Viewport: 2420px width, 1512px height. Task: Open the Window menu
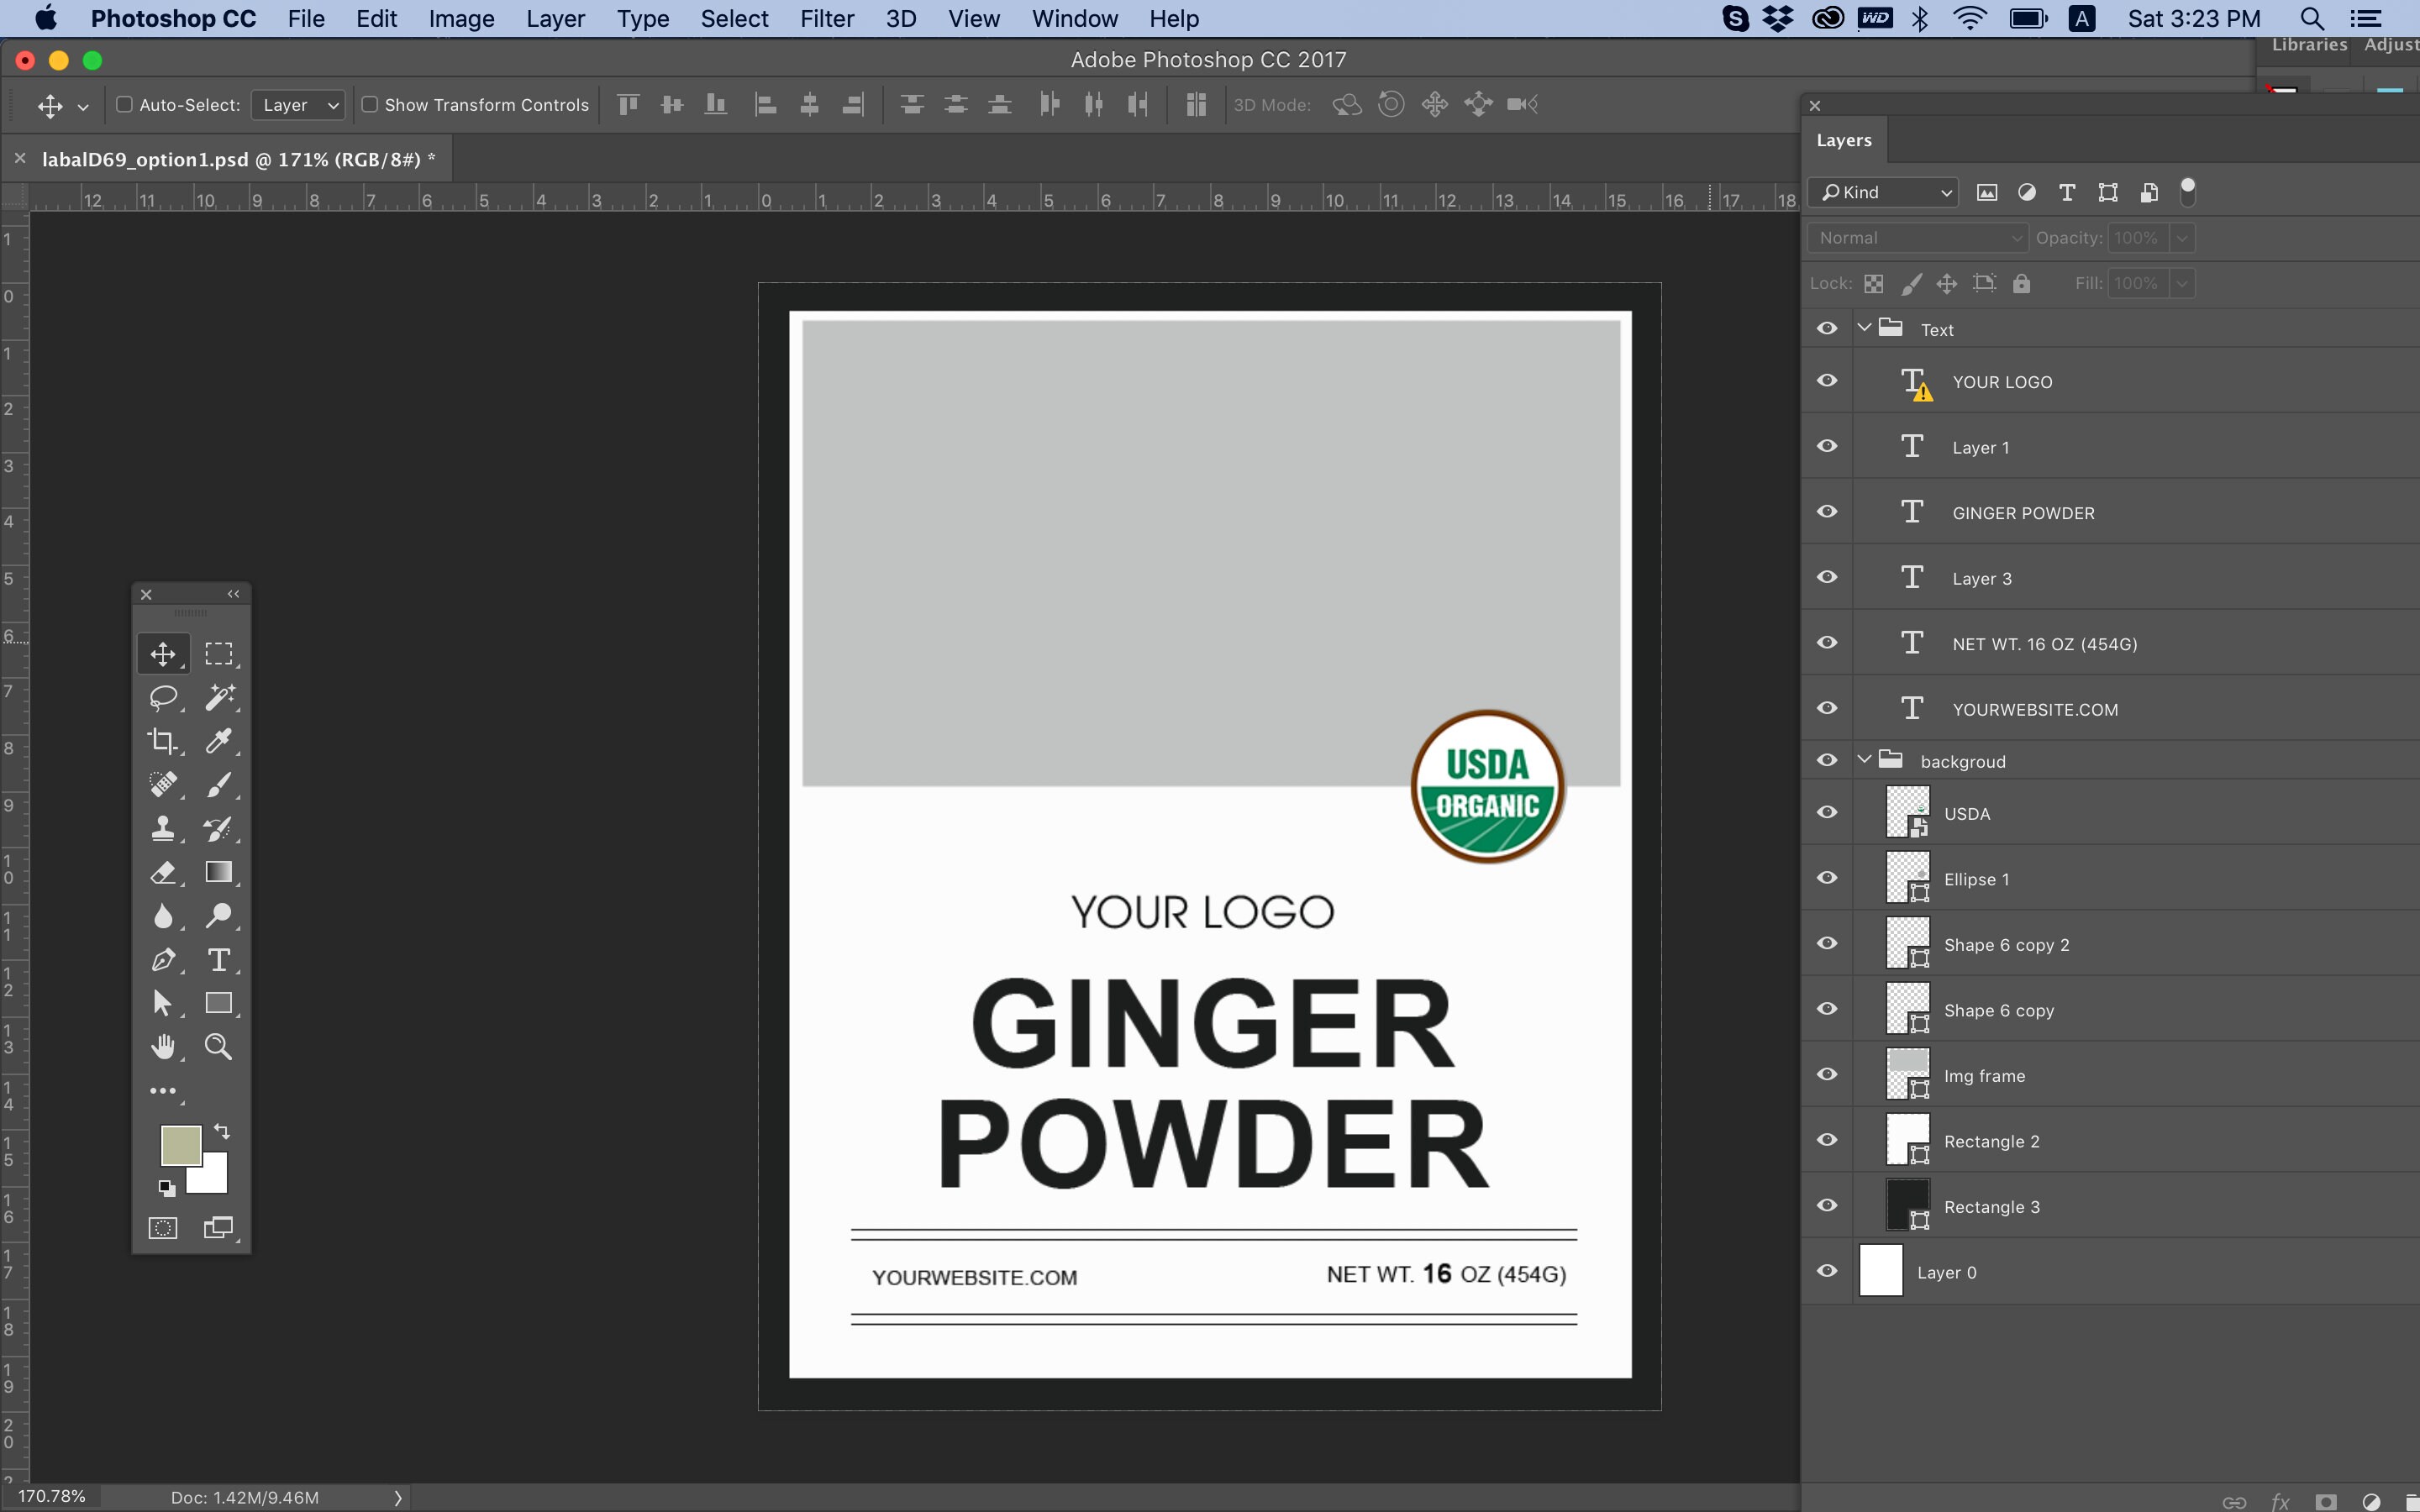click(1074, 19)
